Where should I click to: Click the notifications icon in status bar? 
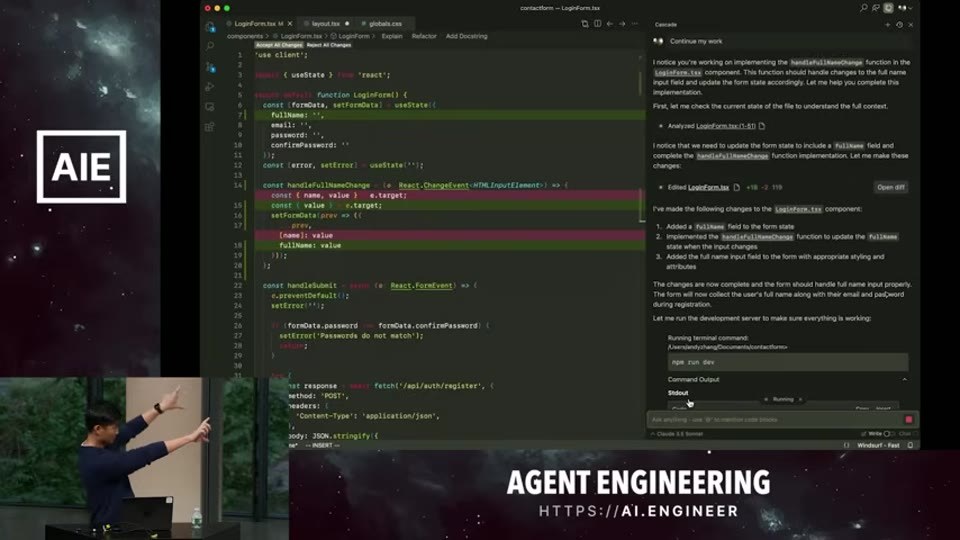pos(910,446)
